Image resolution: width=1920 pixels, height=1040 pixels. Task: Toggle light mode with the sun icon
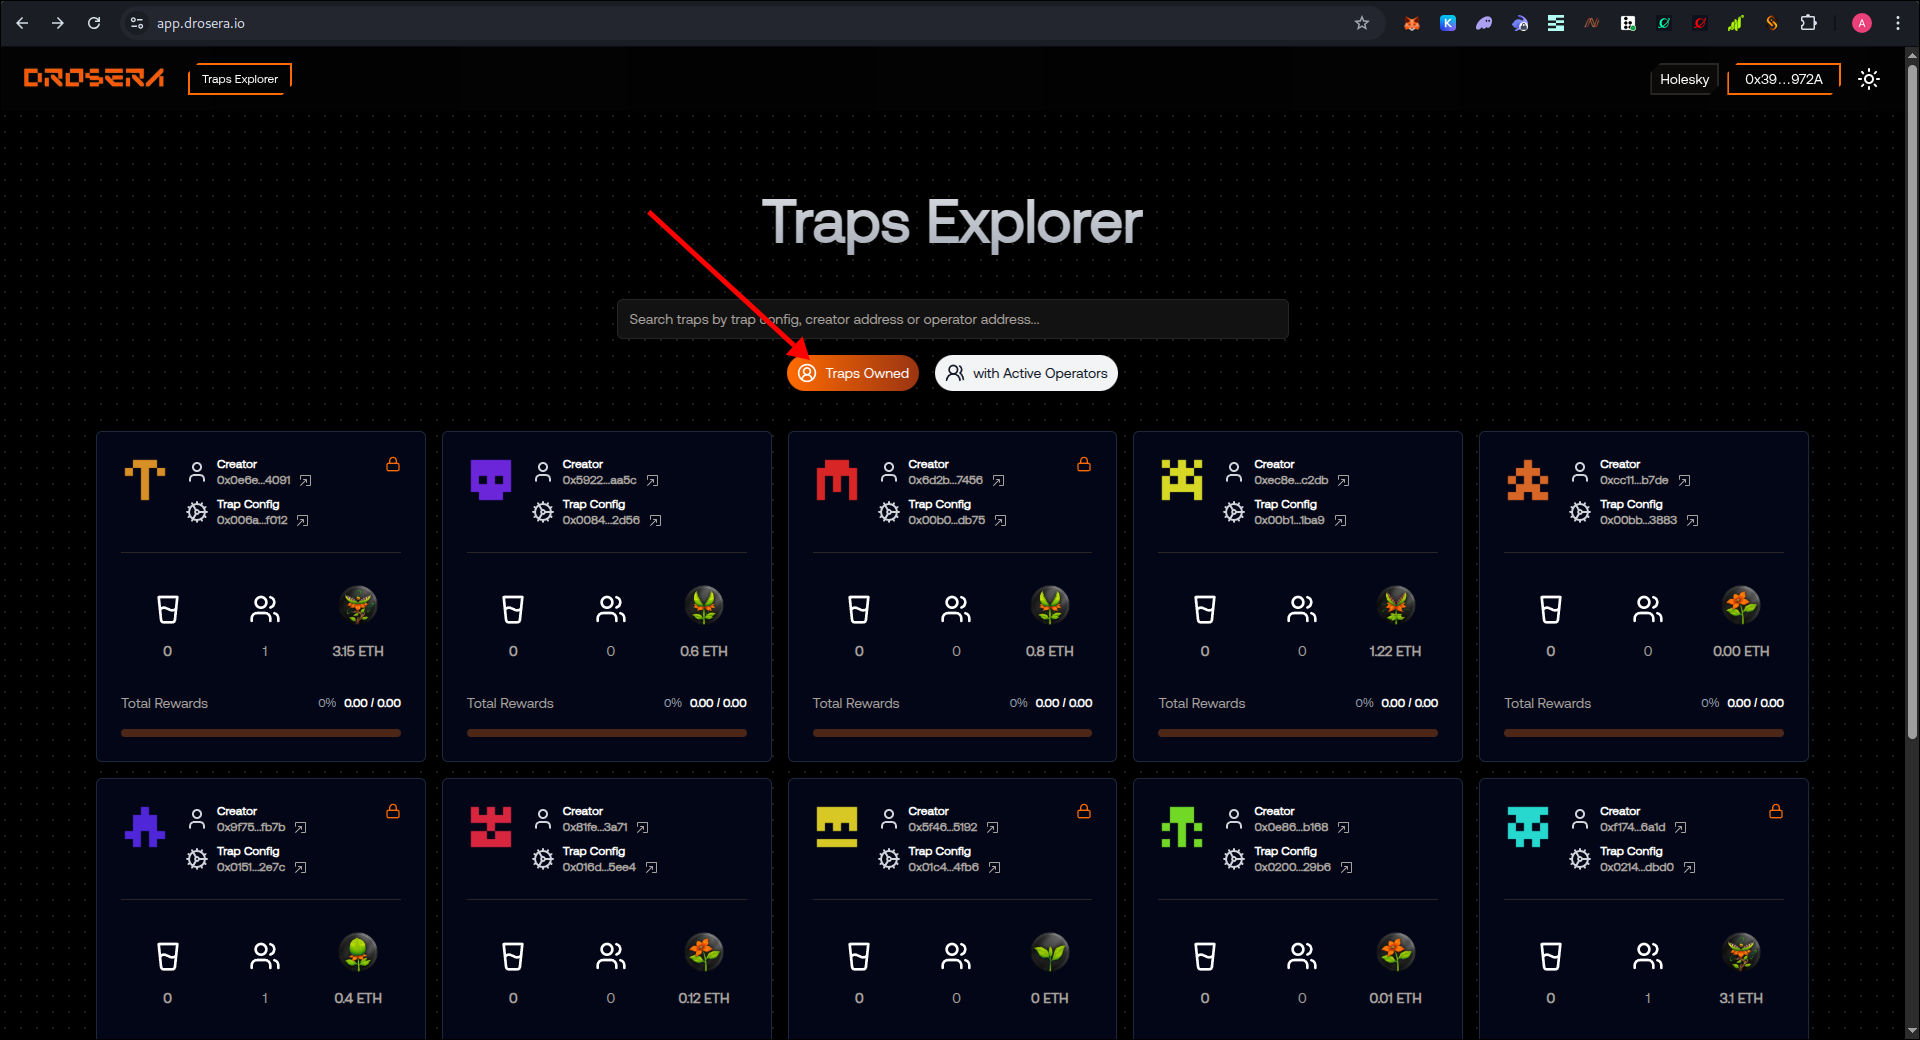point(1868,79)
